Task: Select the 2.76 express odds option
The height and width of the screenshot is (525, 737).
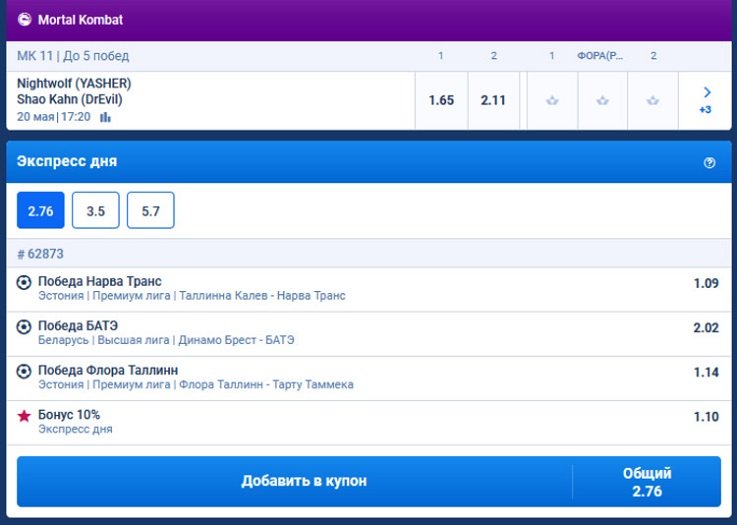Action: (40, 211)
